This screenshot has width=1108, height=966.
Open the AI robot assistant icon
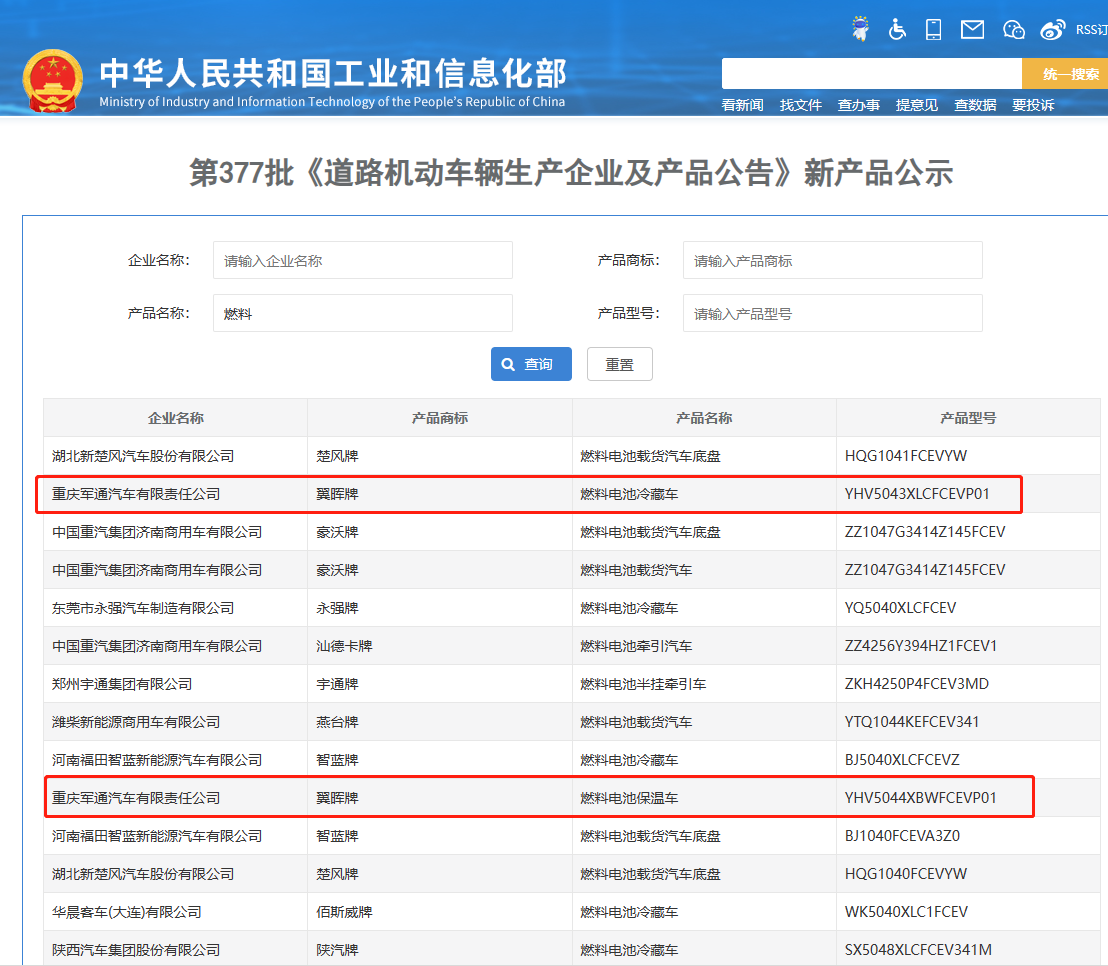click(860, 28)
